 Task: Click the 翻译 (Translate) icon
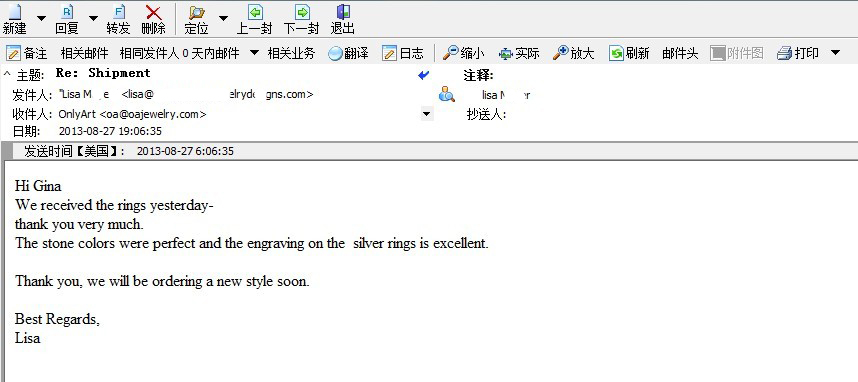(x=335, y=53)
